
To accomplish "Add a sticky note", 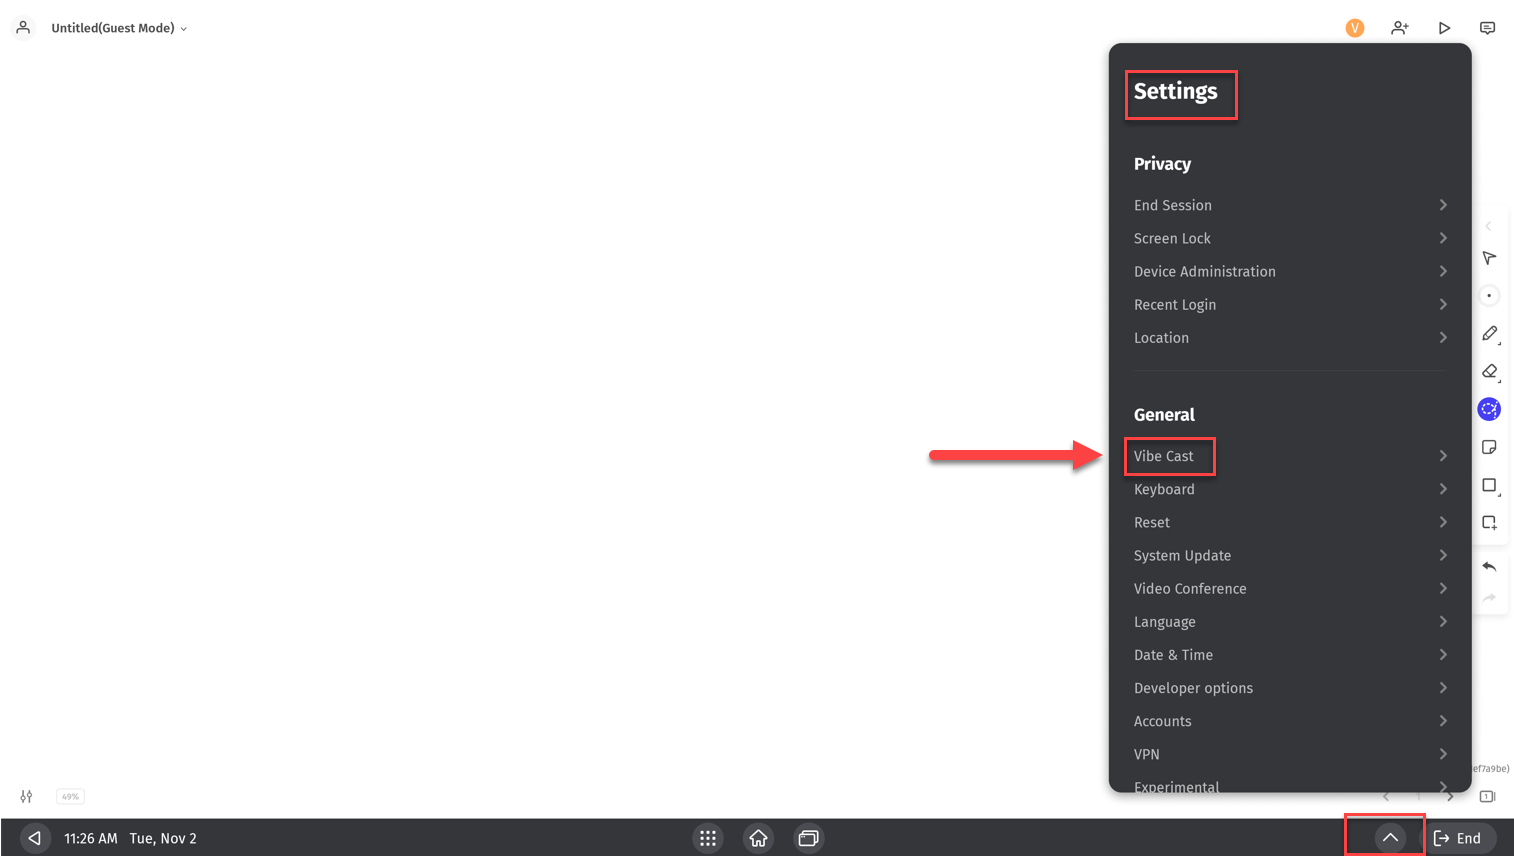I will coord(1489,447).
